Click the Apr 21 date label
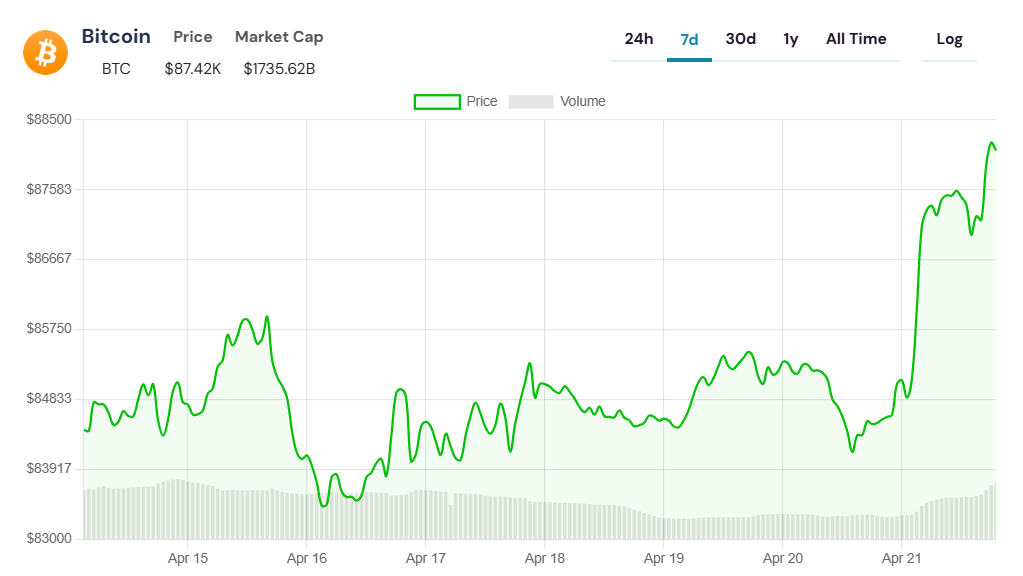The height and width of the screenshot is (576, 1023). point(902,558)
